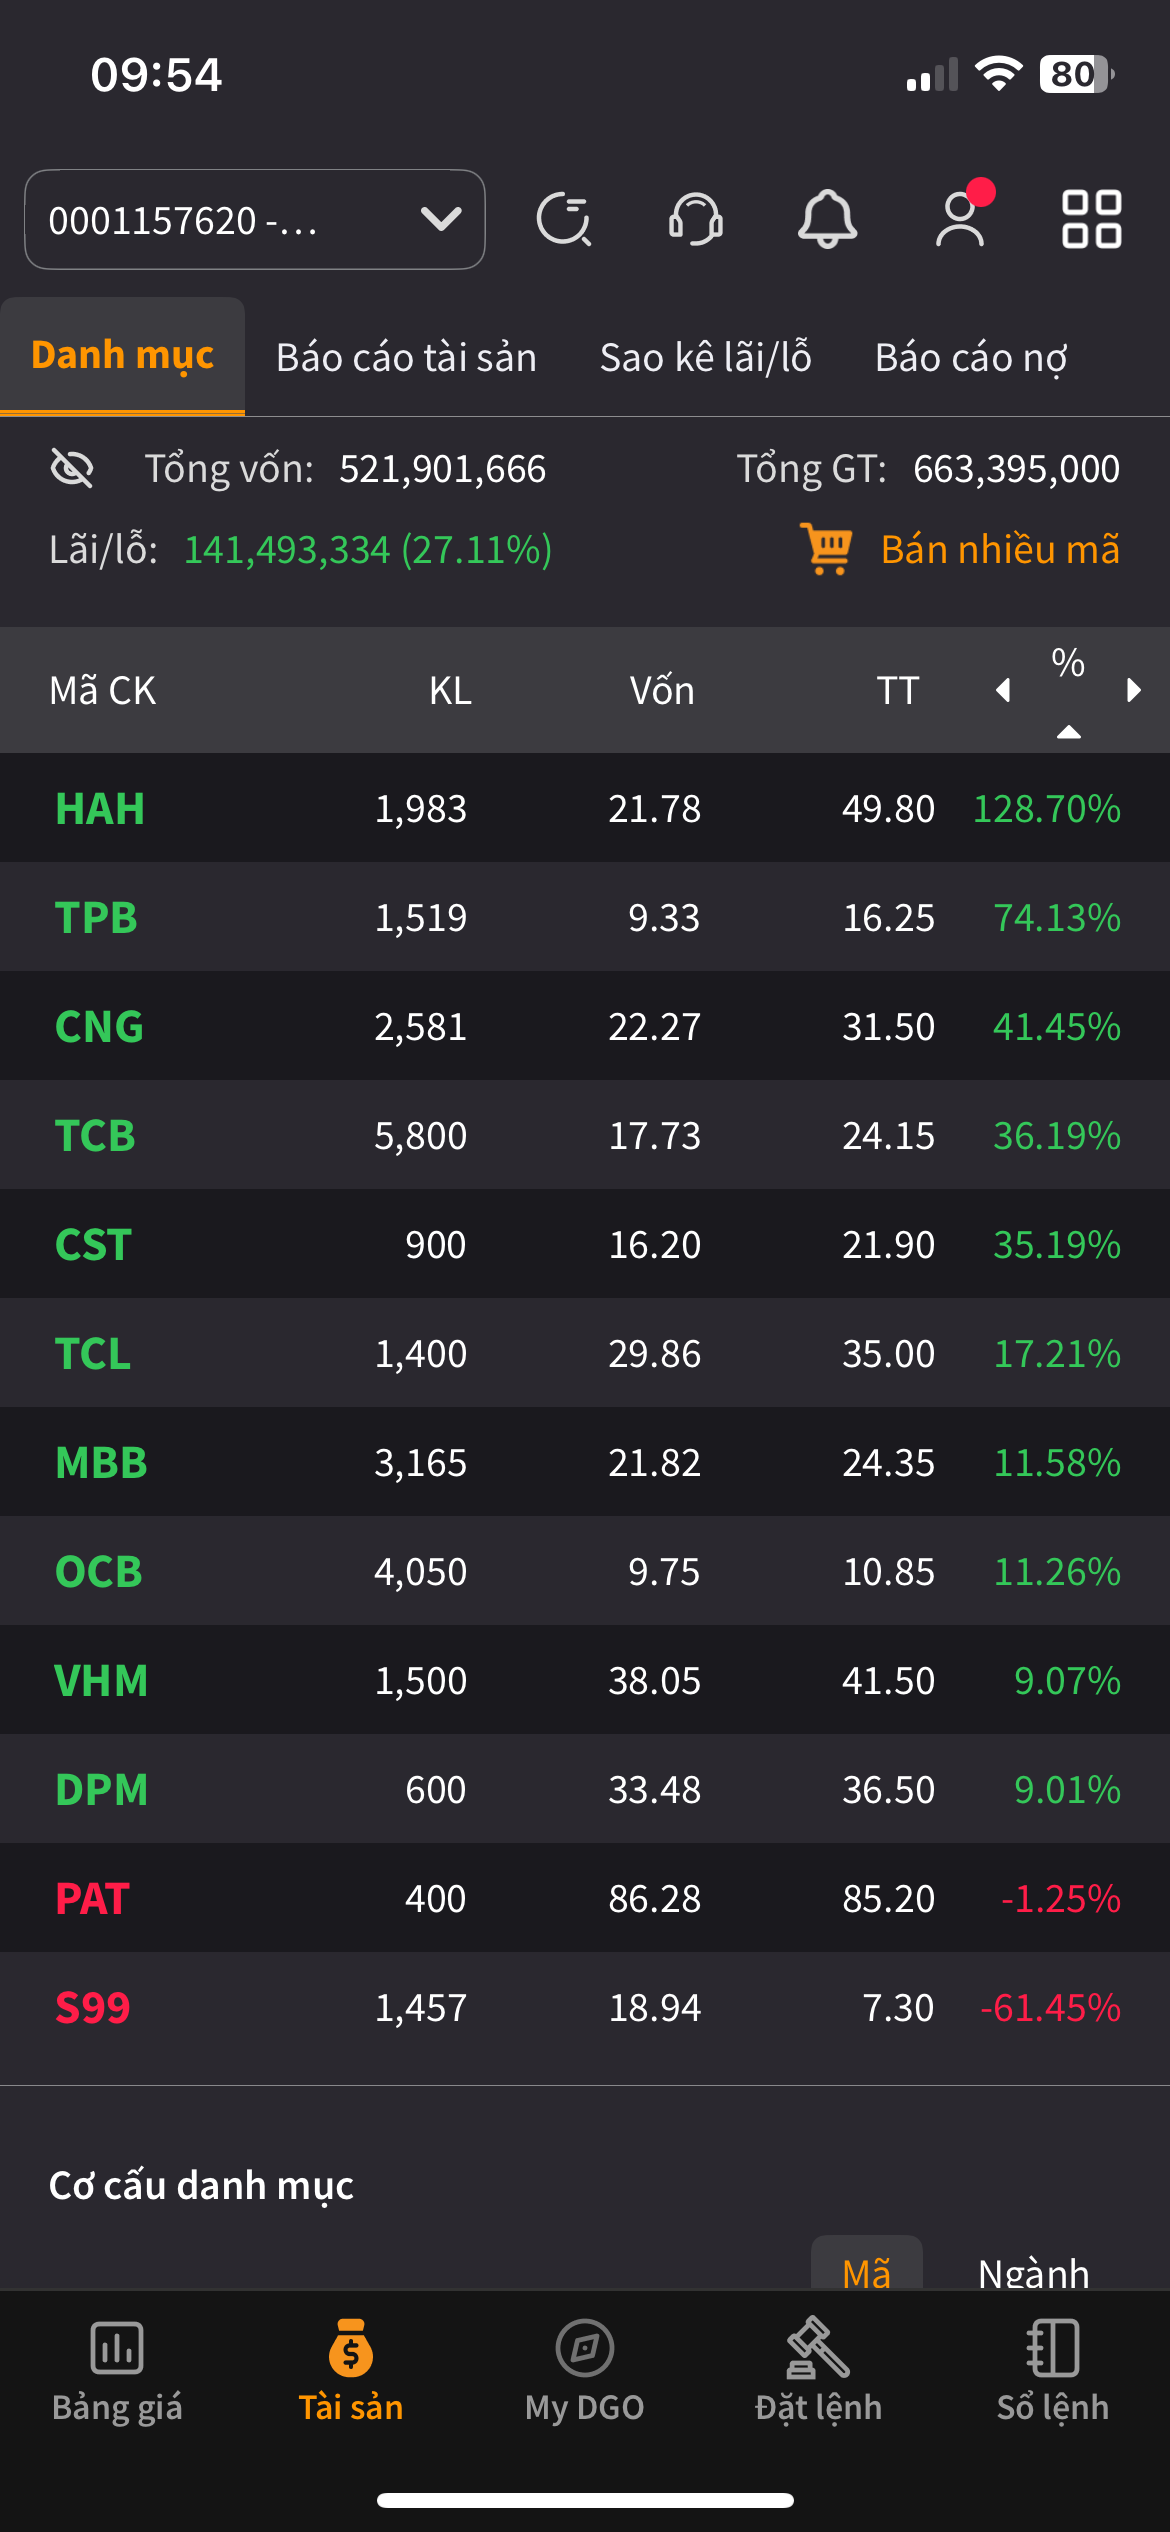Tap the refresh data icon
The image size is (1170, 2532).
tap(564, 219)
